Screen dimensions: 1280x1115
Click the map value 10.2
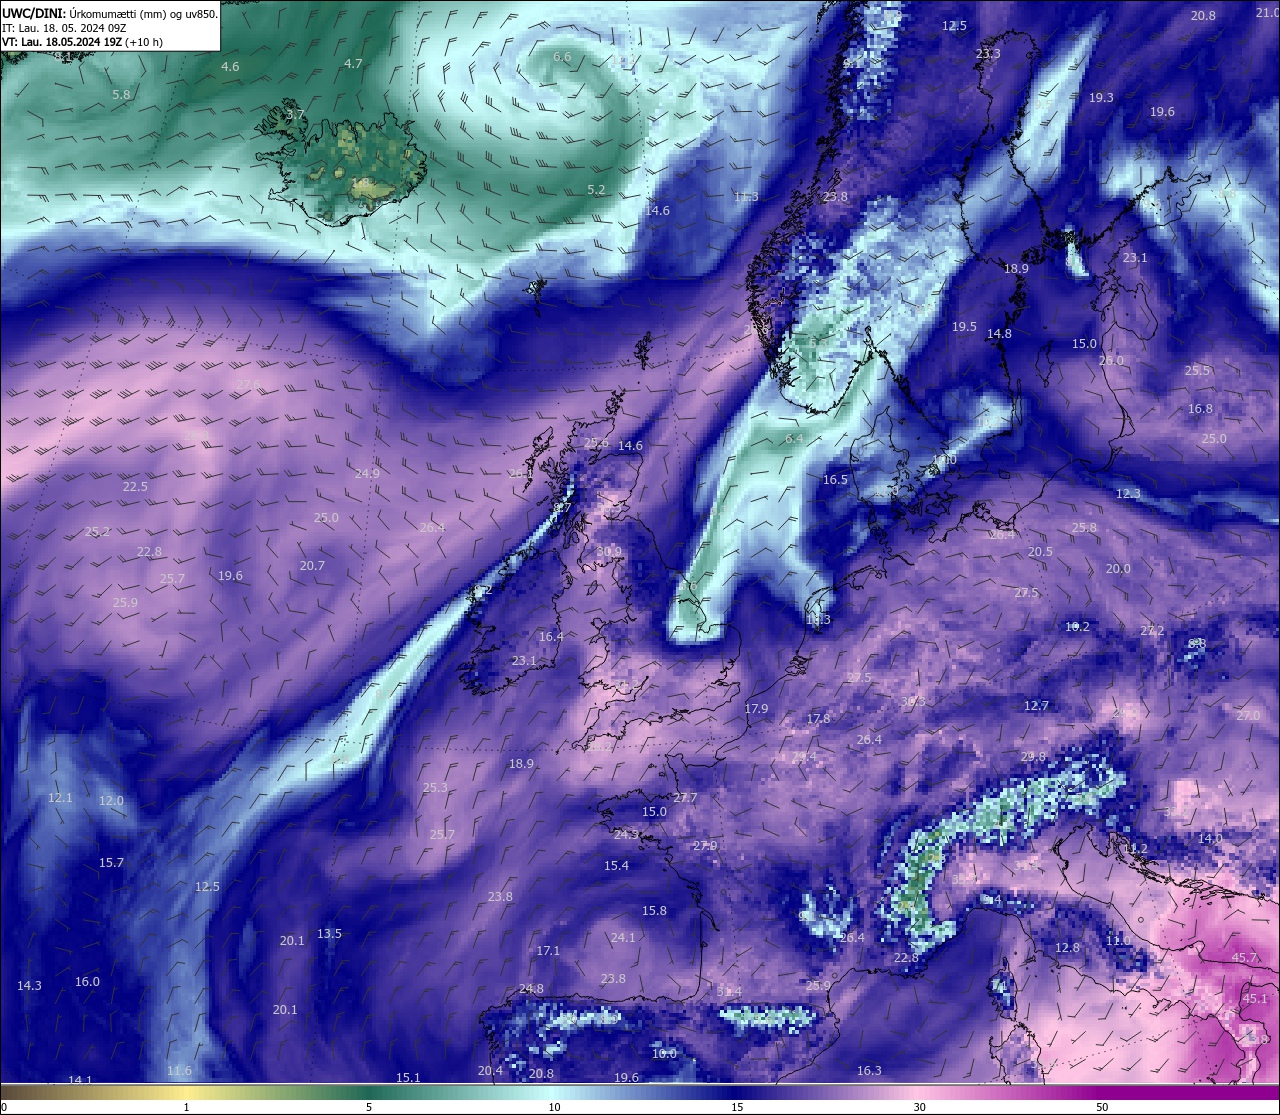[1077, 626]
